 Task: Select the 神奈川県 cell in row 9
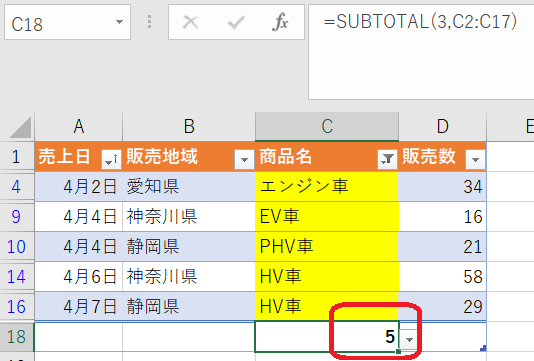click(189, 217)
